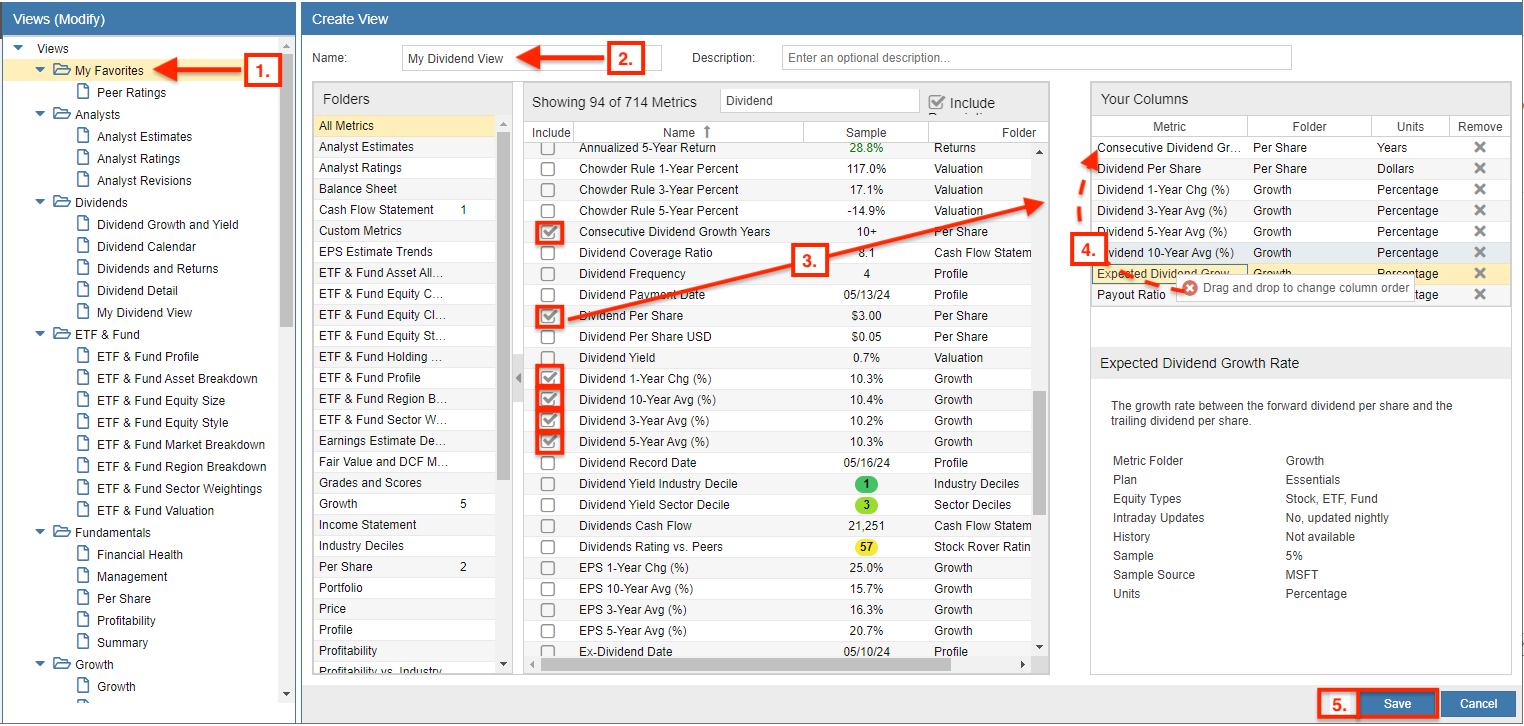The height and width of the screenshot is (726, 1524).
Task: Click the Dividend Detail document icon
Action: (x=84, y=290)
